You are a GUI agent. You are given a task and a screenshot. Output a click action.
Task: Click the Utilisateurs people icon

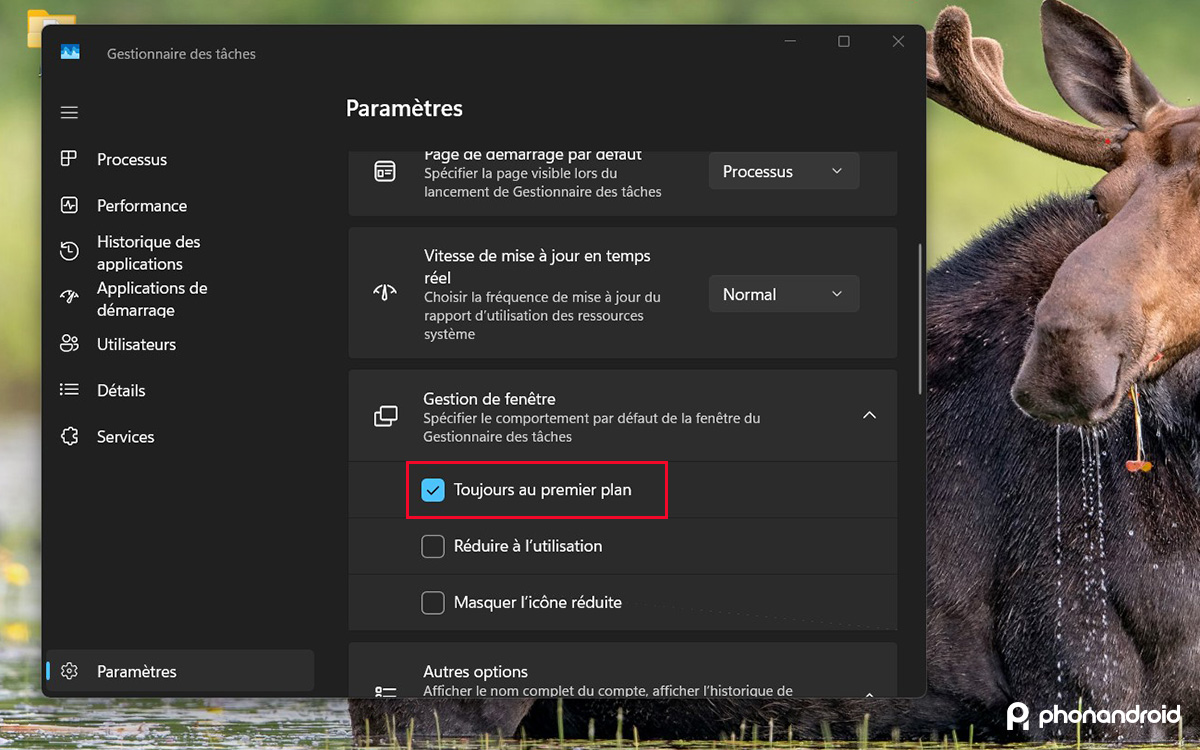[69, 344]
